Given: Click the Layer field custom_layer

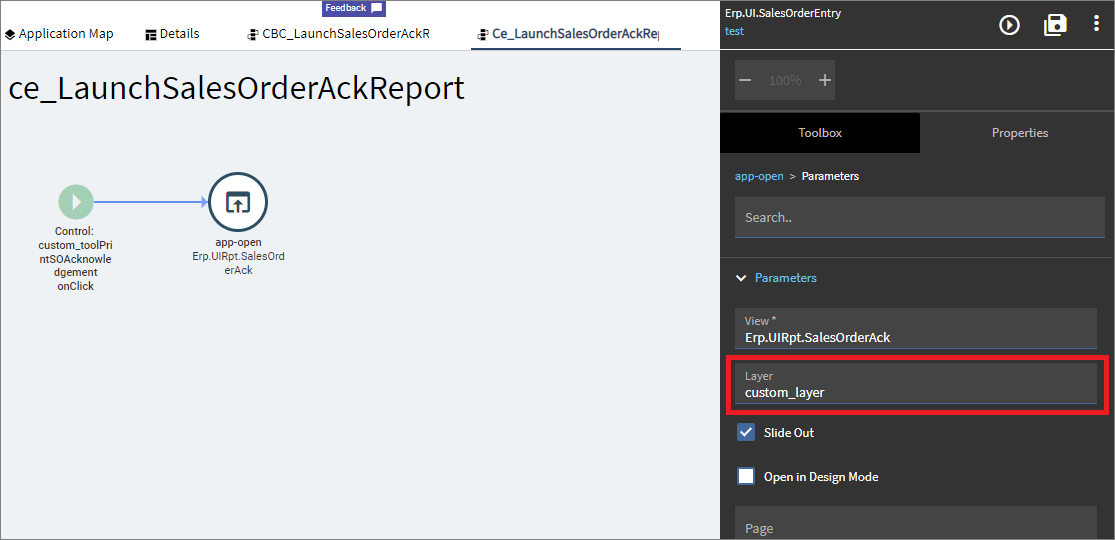Looking at the screenshot, I should coord(916,383).
